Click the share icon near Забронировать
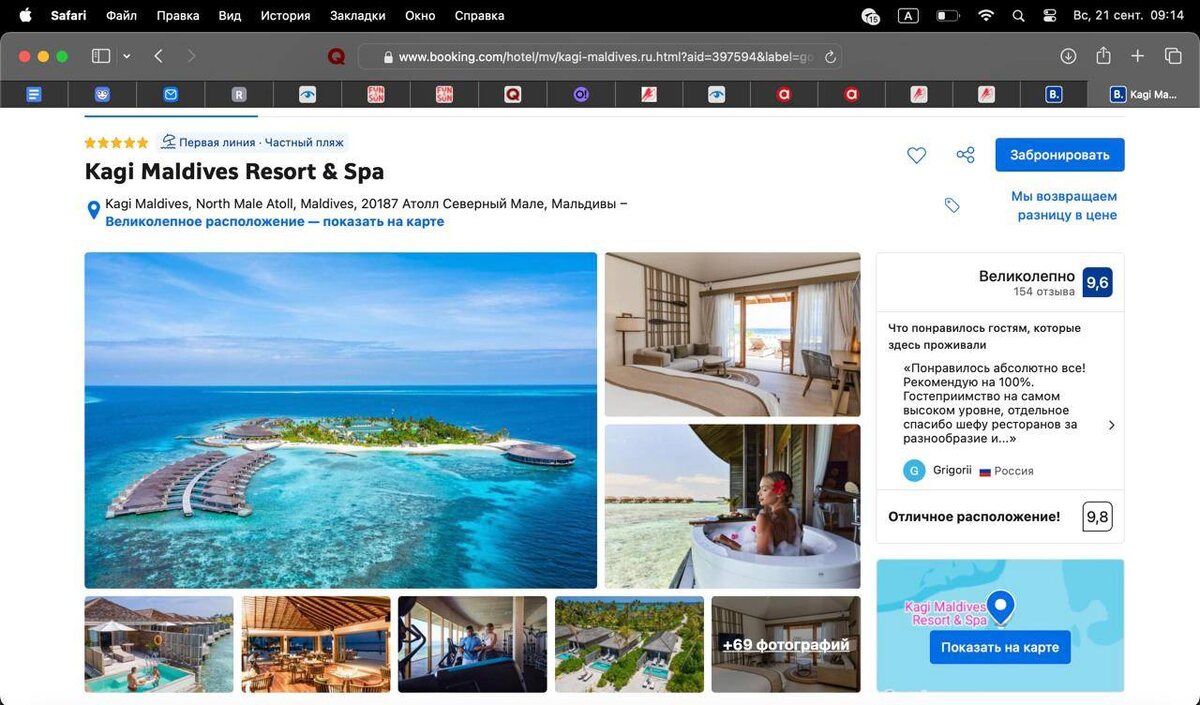 click(965, 155)
